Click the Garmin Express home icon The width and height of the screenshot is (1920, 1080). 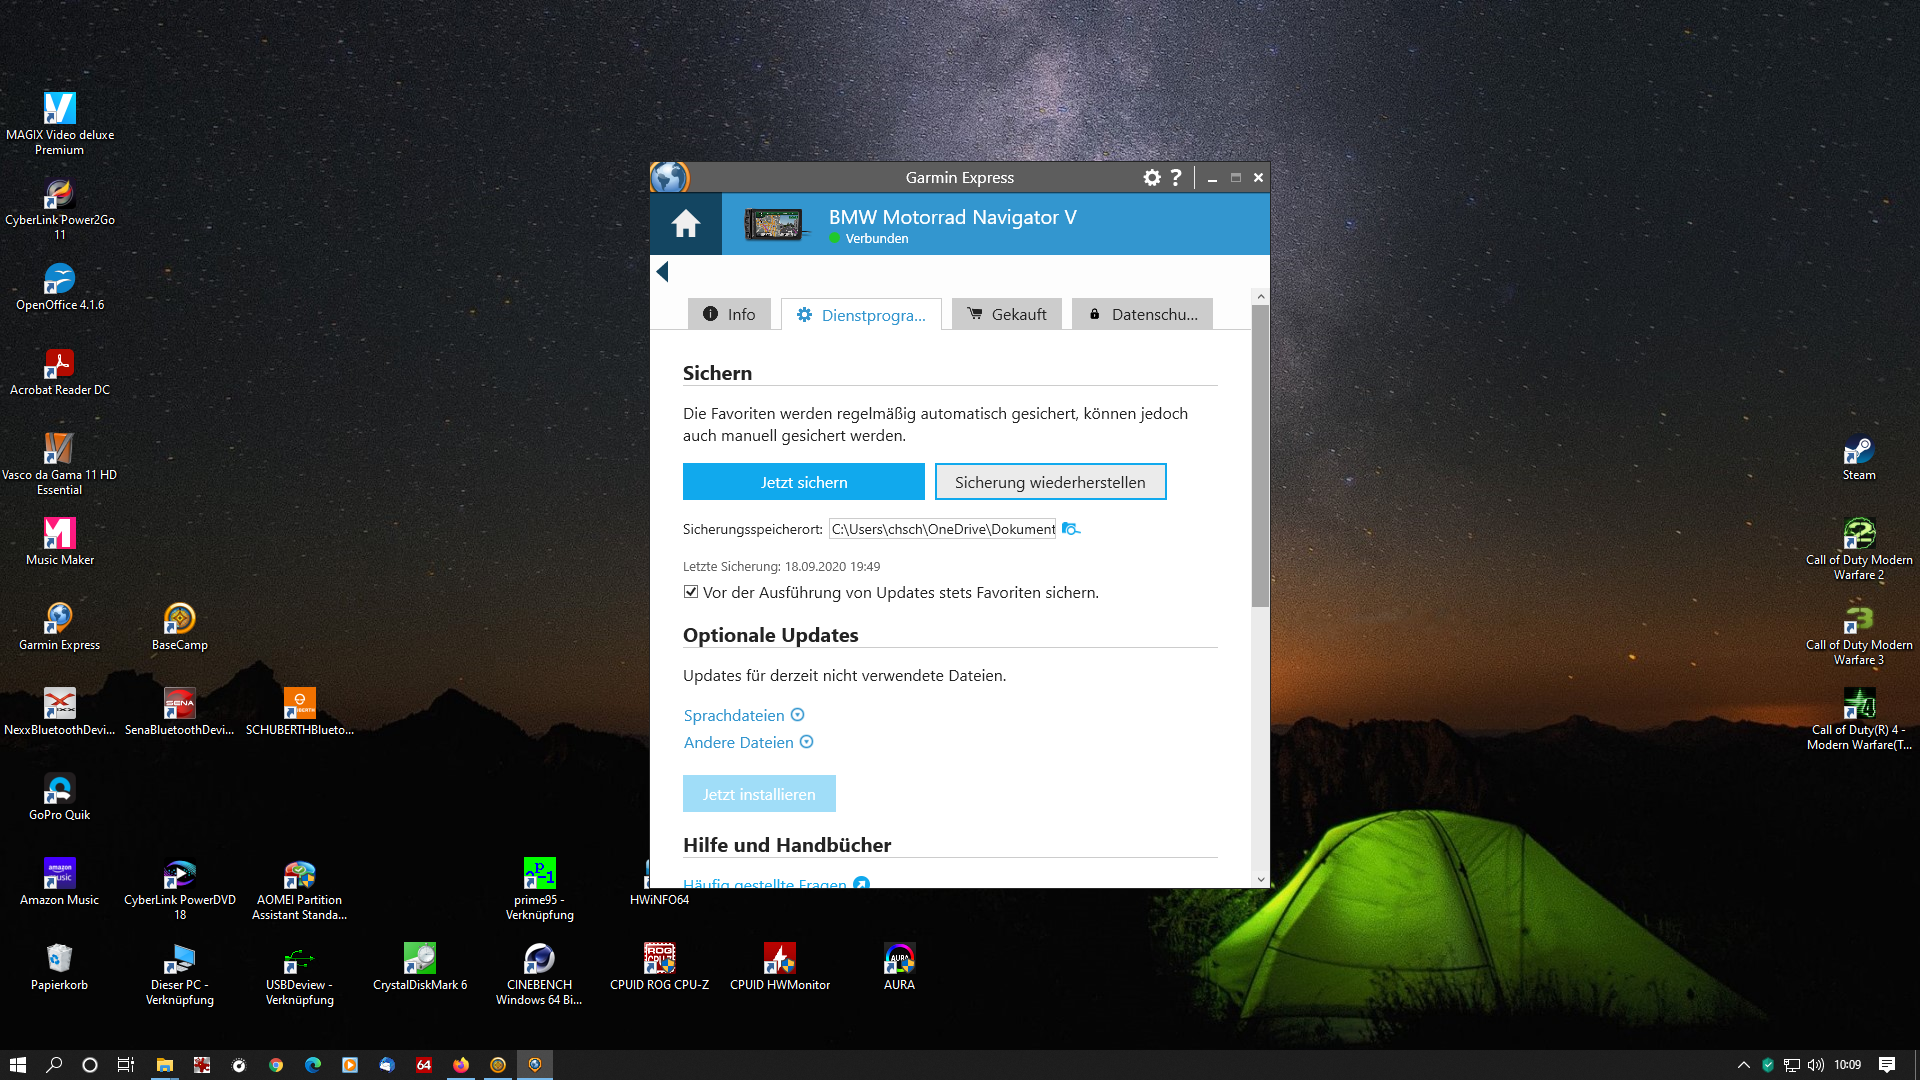click(685, 224)
